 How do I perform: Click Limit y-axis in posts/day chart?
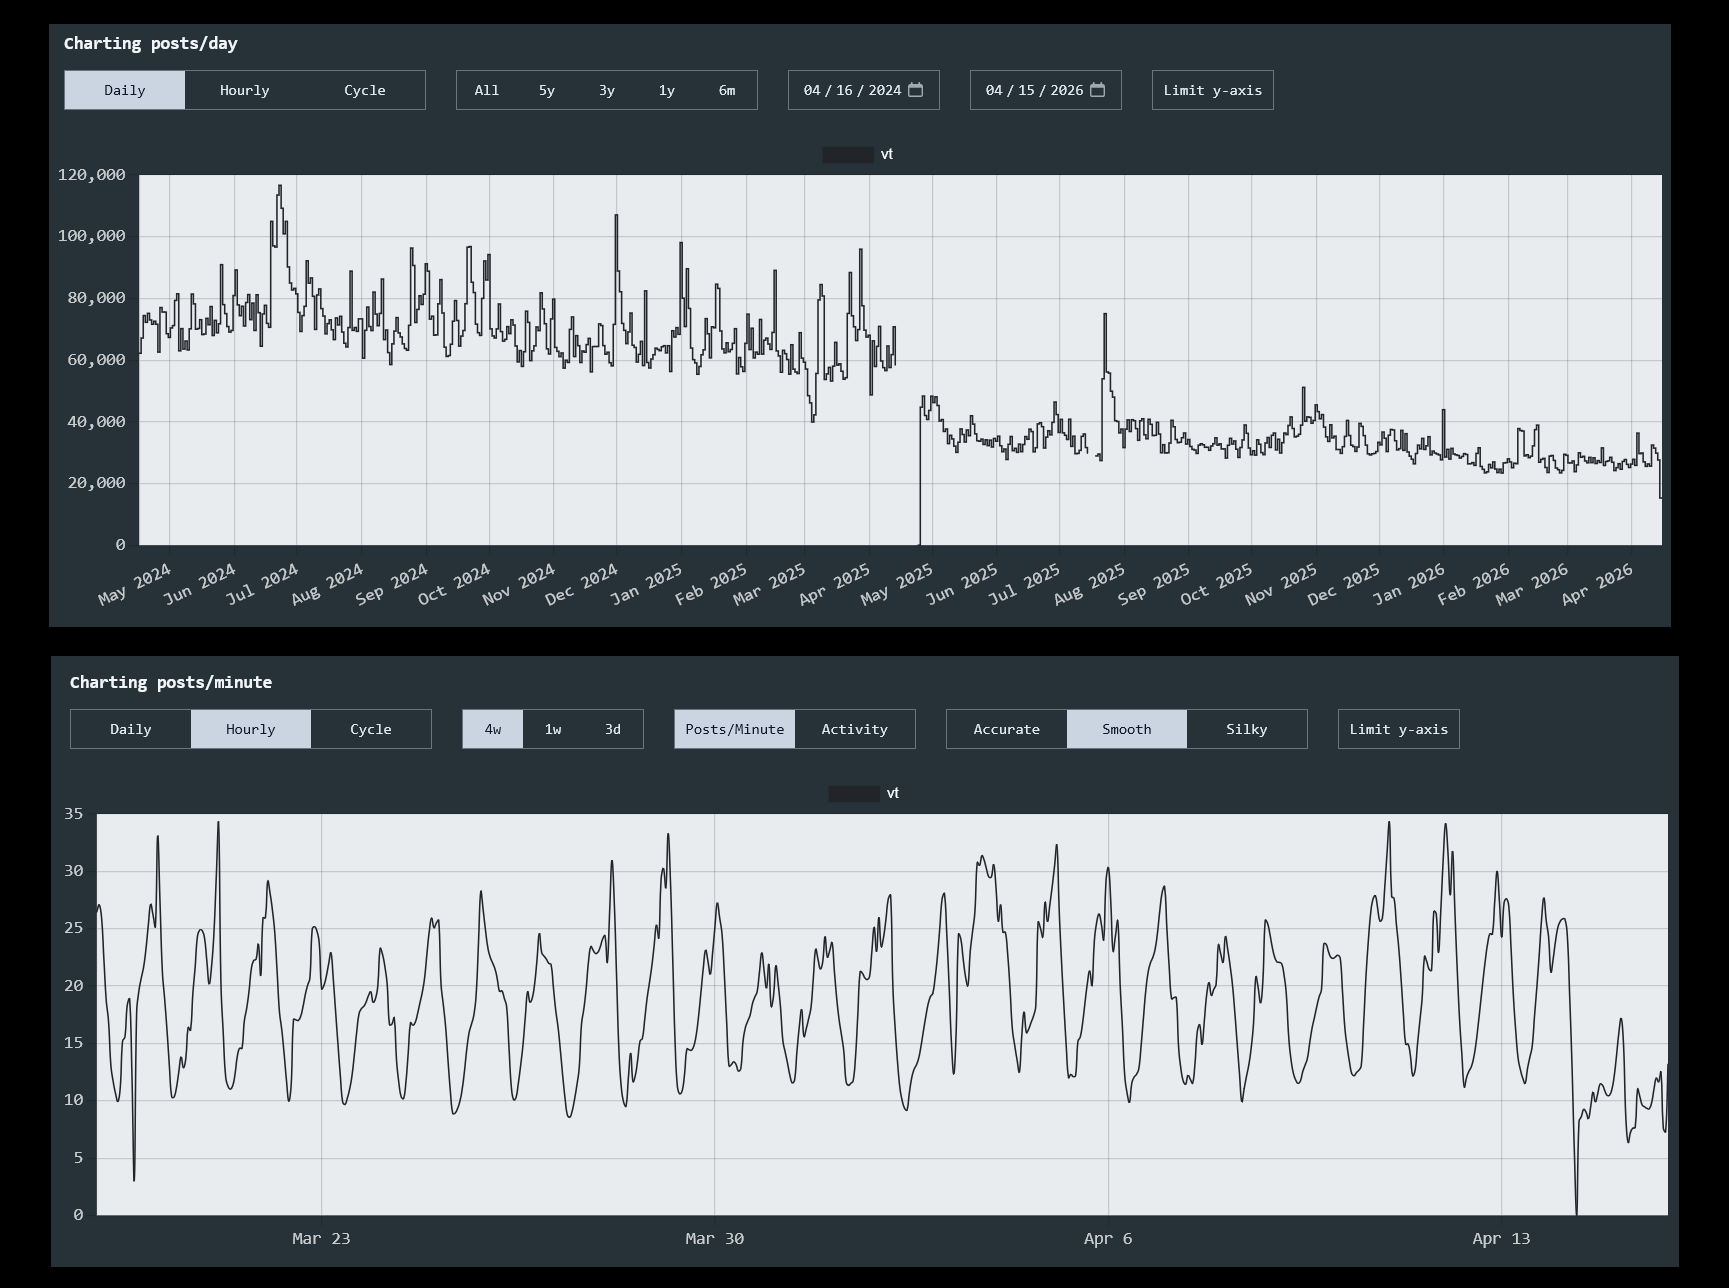(x=1213, y=90)
